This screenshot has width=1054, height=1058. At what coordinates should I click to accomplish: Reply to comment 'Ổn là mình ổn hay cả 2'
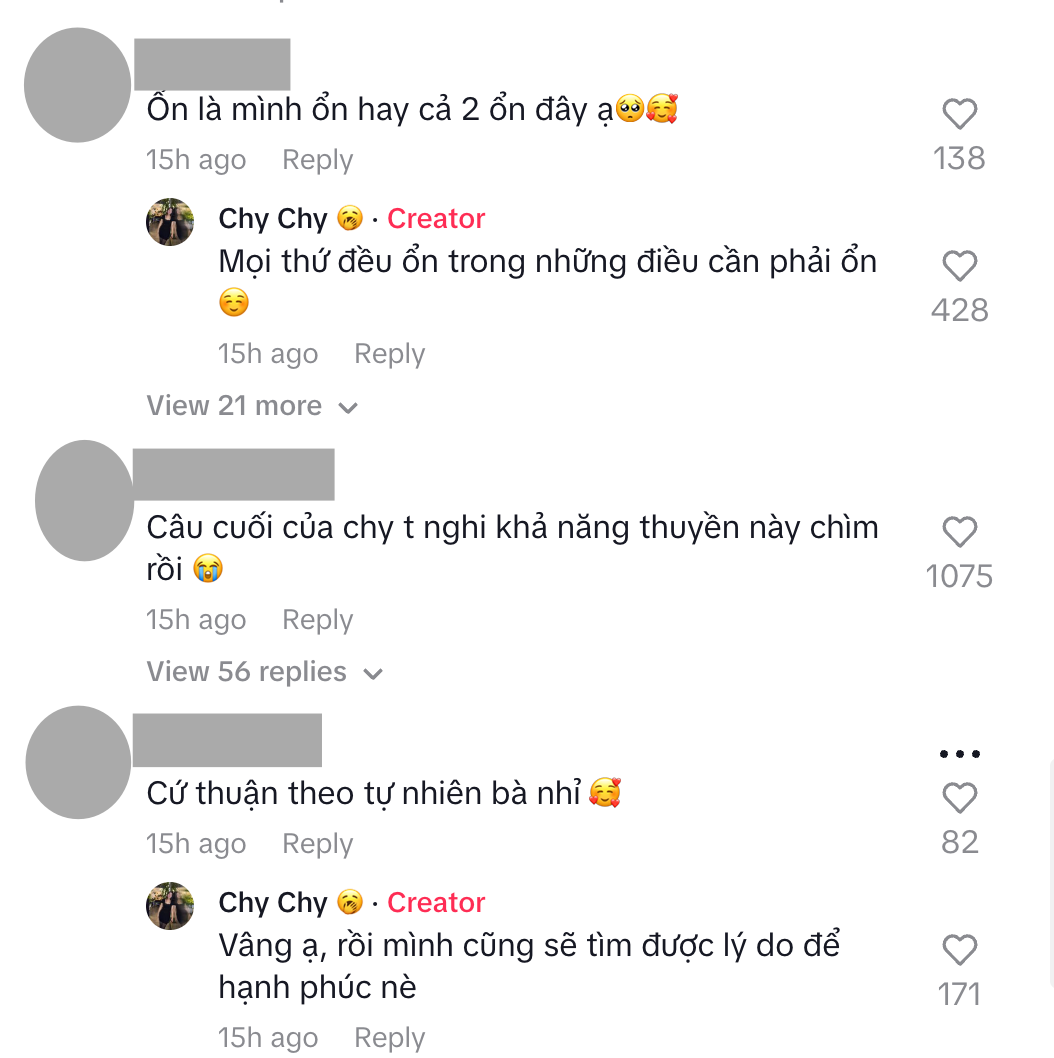317,160
